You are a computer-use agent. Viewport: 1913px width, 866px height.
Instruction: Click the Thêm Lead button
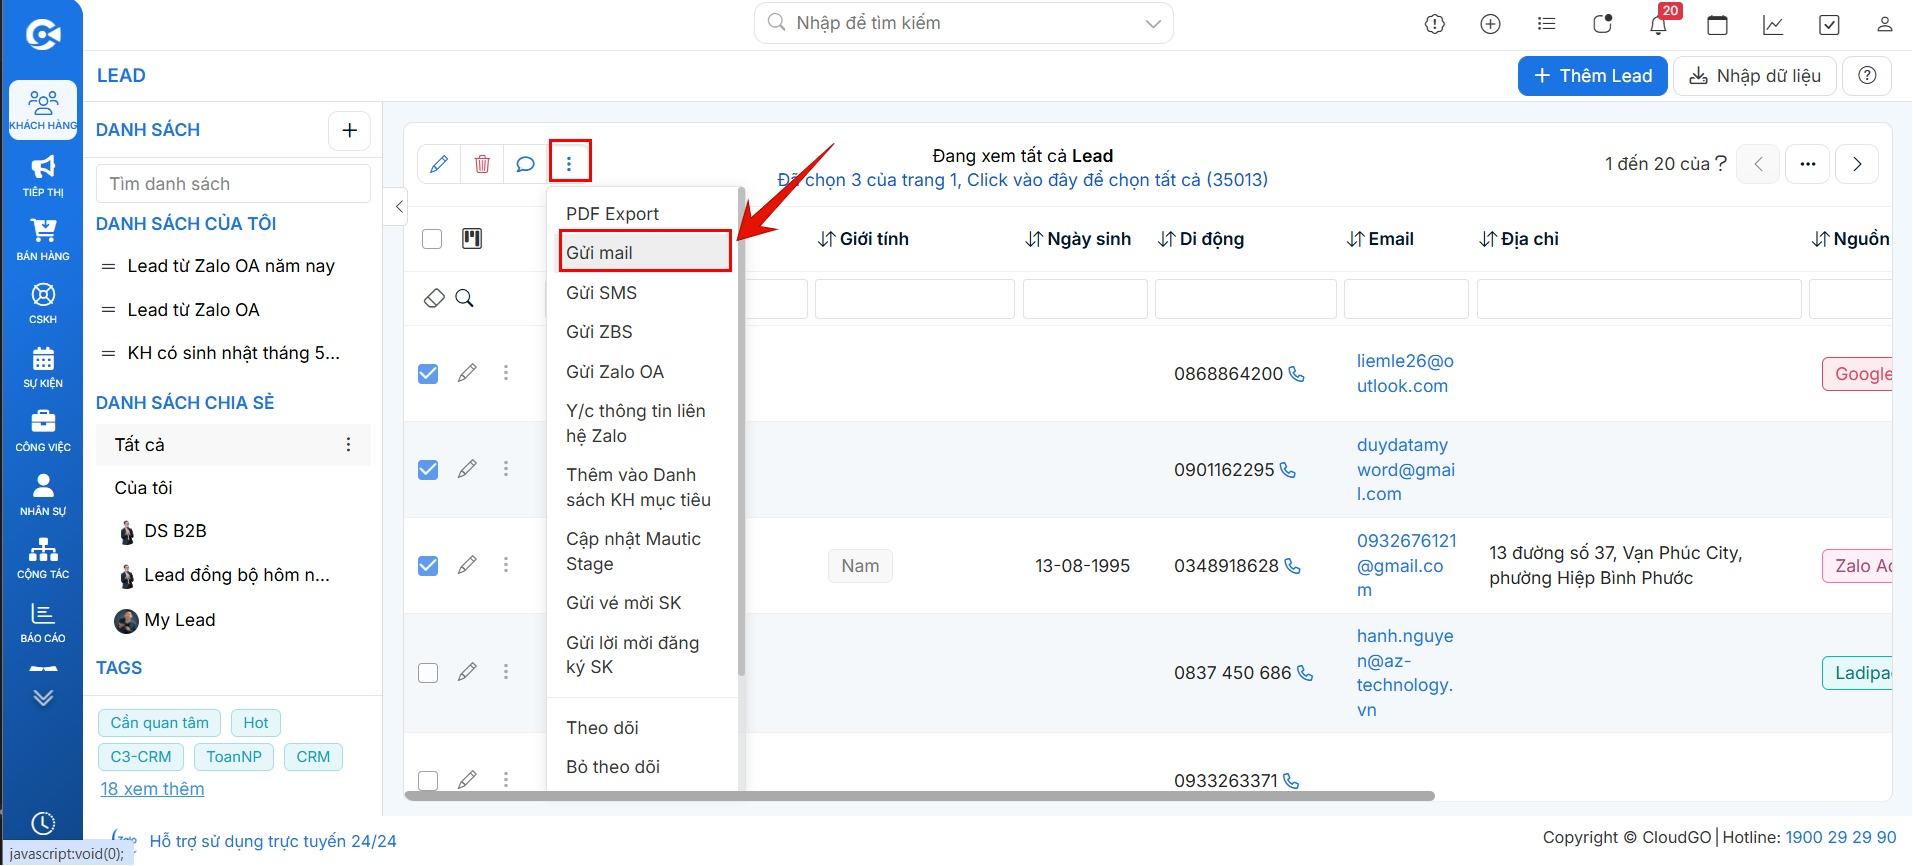tap(1592, 76)
